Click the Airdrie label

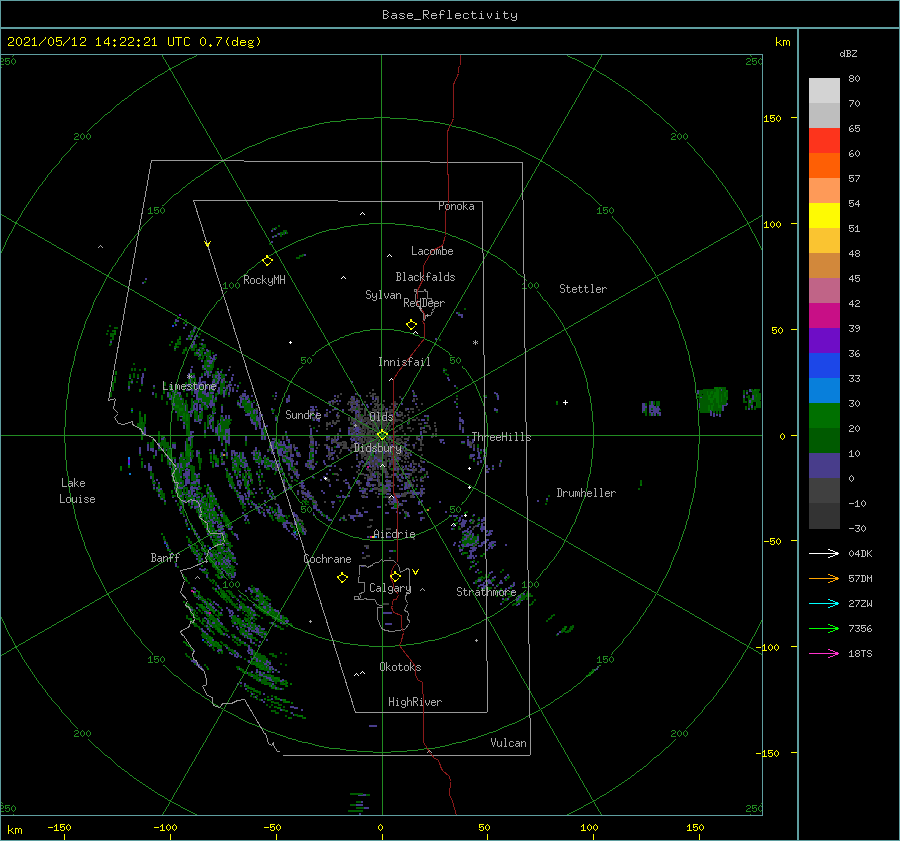pos(394,534)
